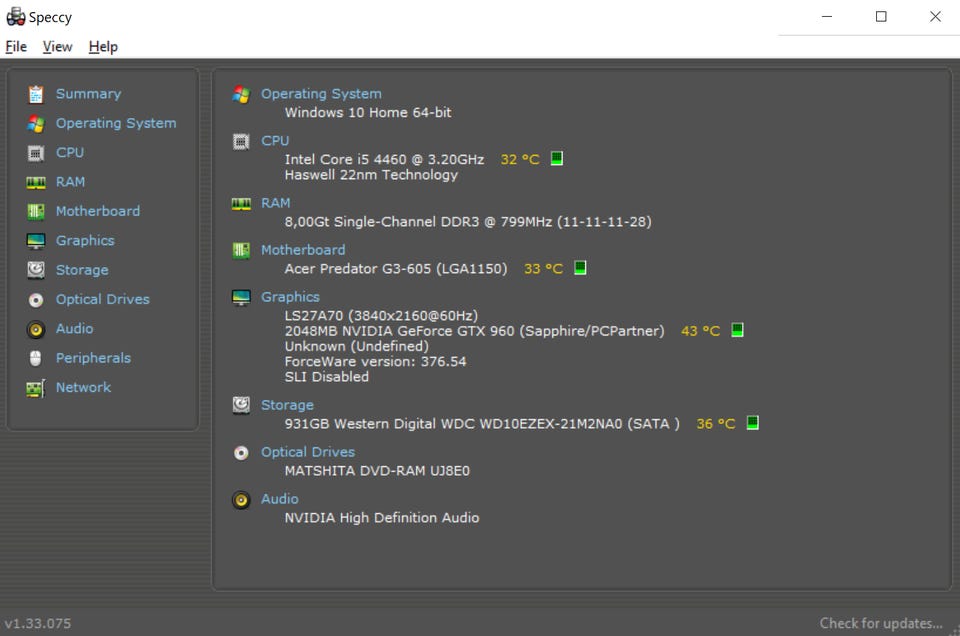Image resolution: width=960 pixels, height=636 pixels.
Task: Click the 8,00Gt Single-Channel DDR3 line
Action: point(468,222)
